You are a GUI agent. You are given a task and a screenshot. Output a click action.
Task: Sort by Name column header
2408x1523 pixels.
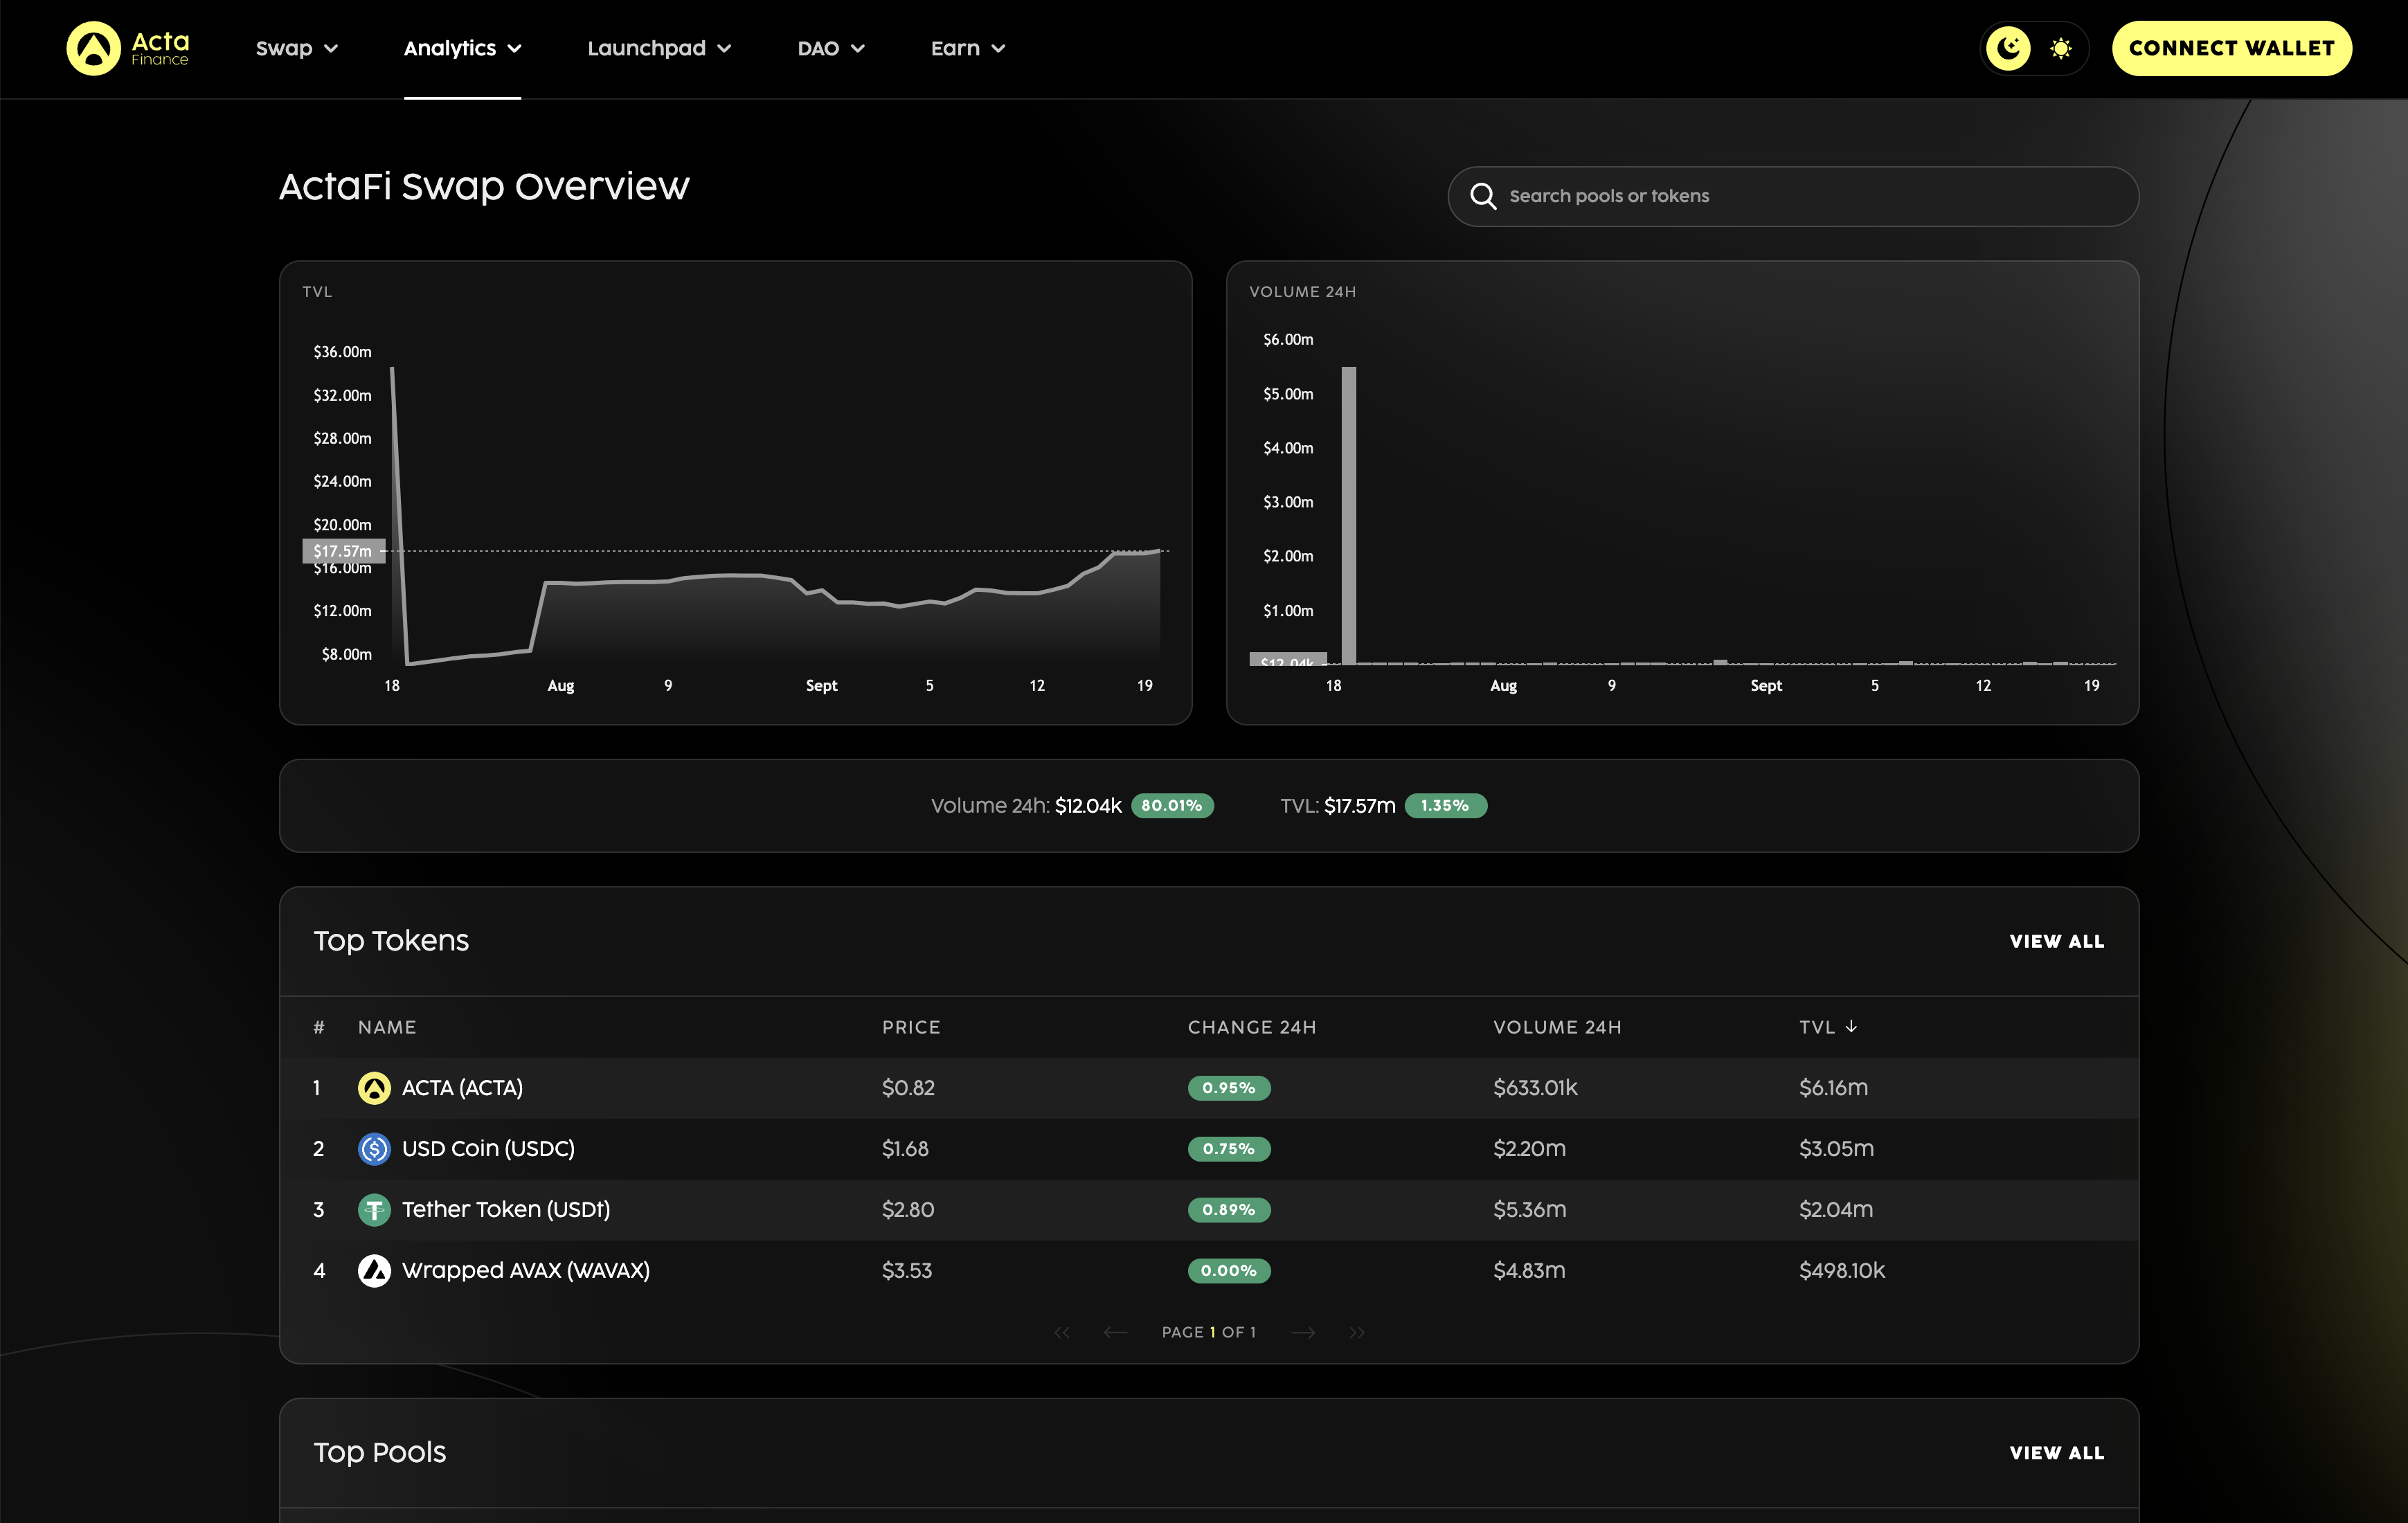(x=387, y=1027)
